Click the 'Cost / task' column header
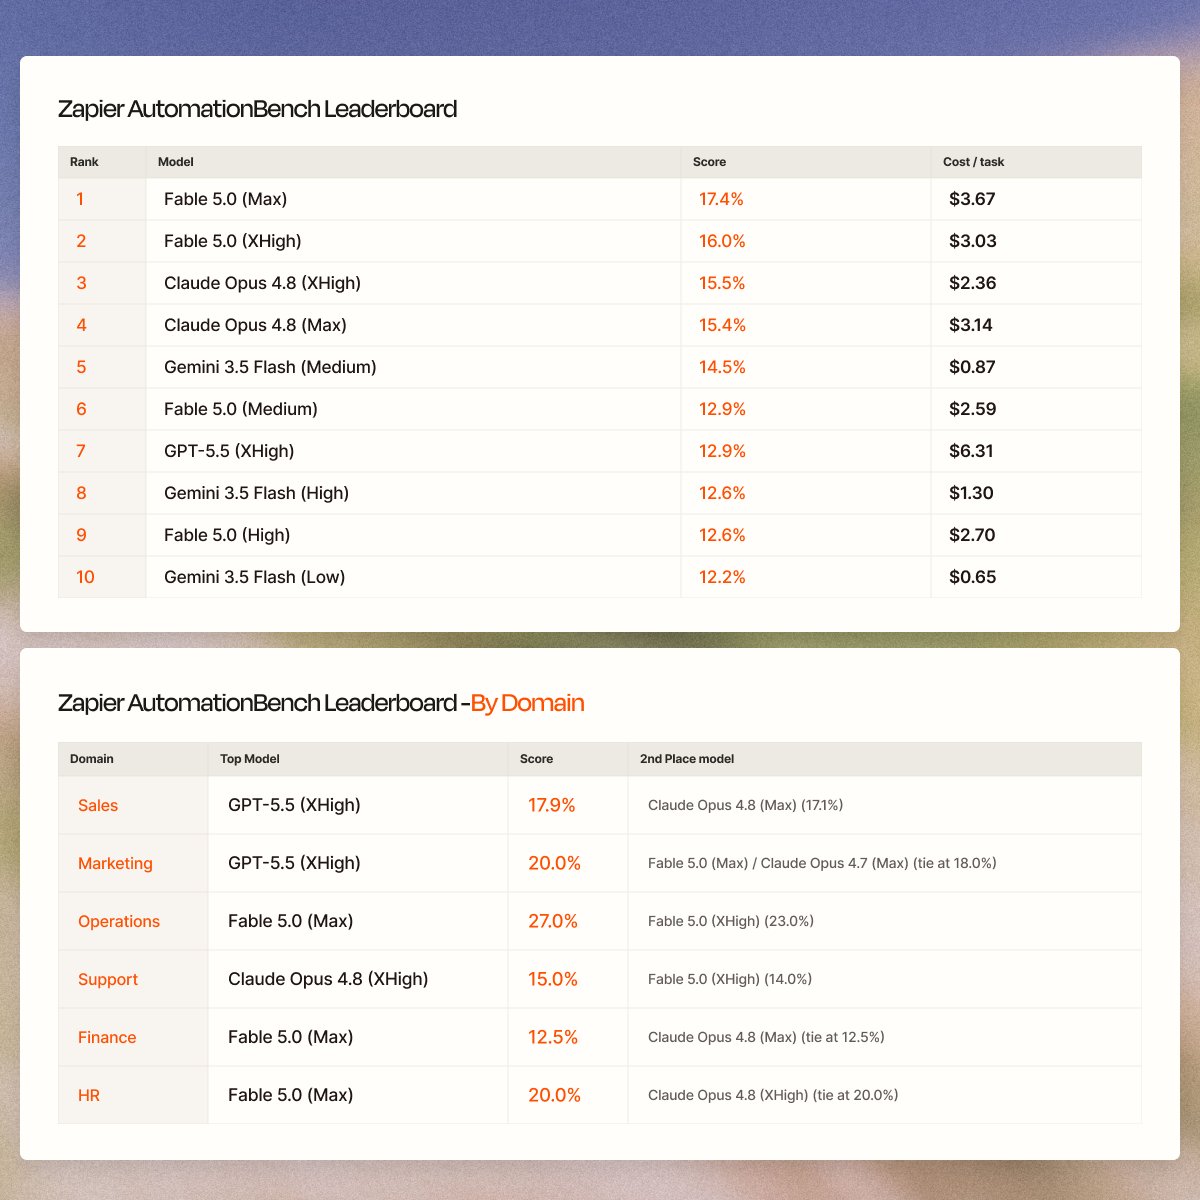1200x1200 pixels. [973, 162]
